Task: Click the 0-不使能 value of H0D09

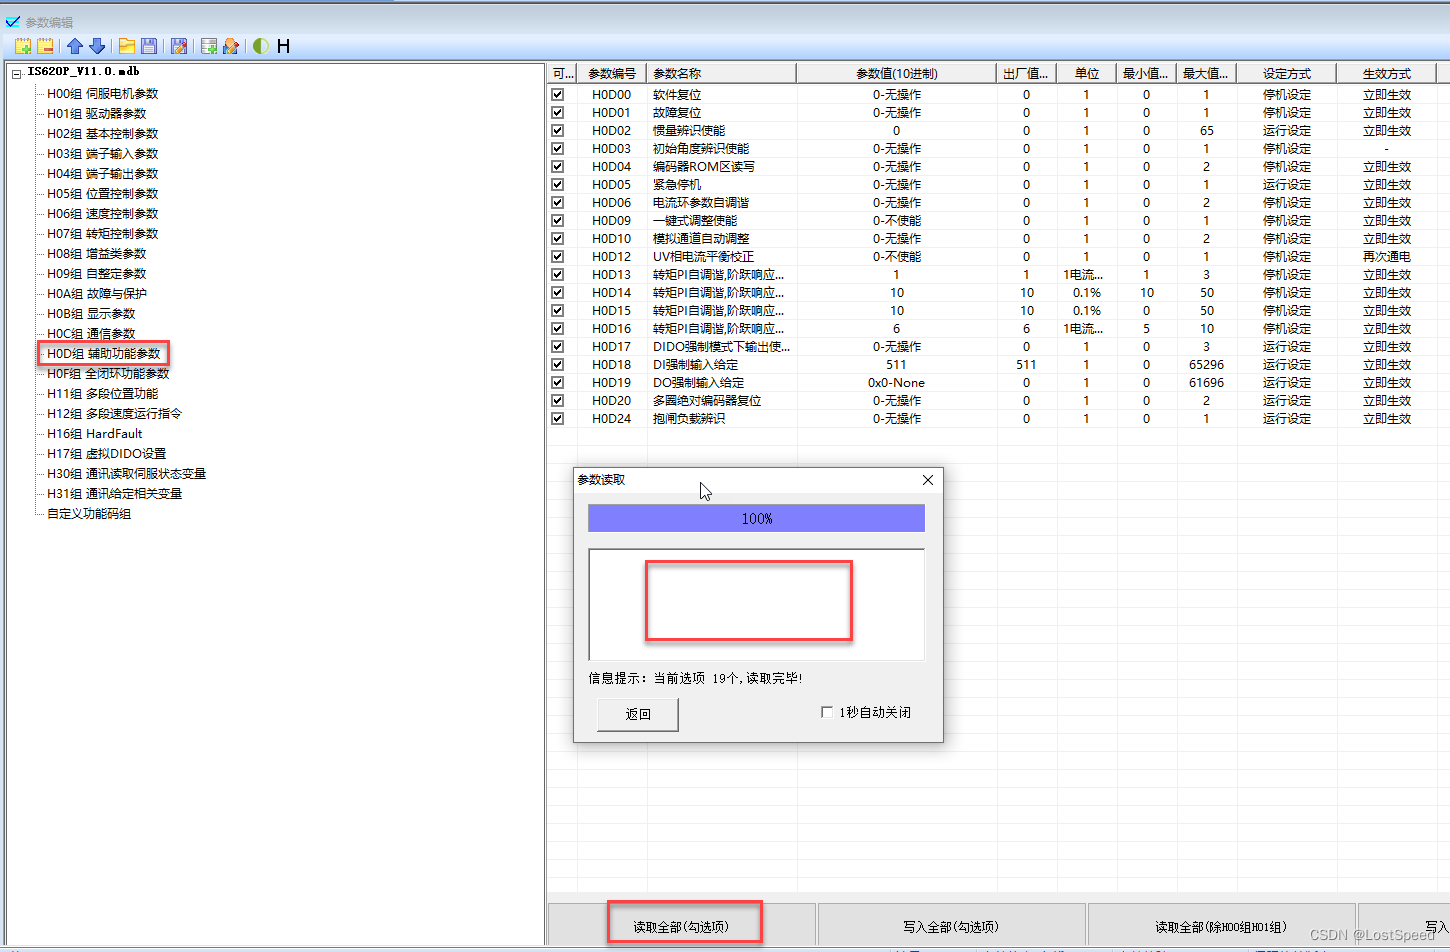Action: 897,221
